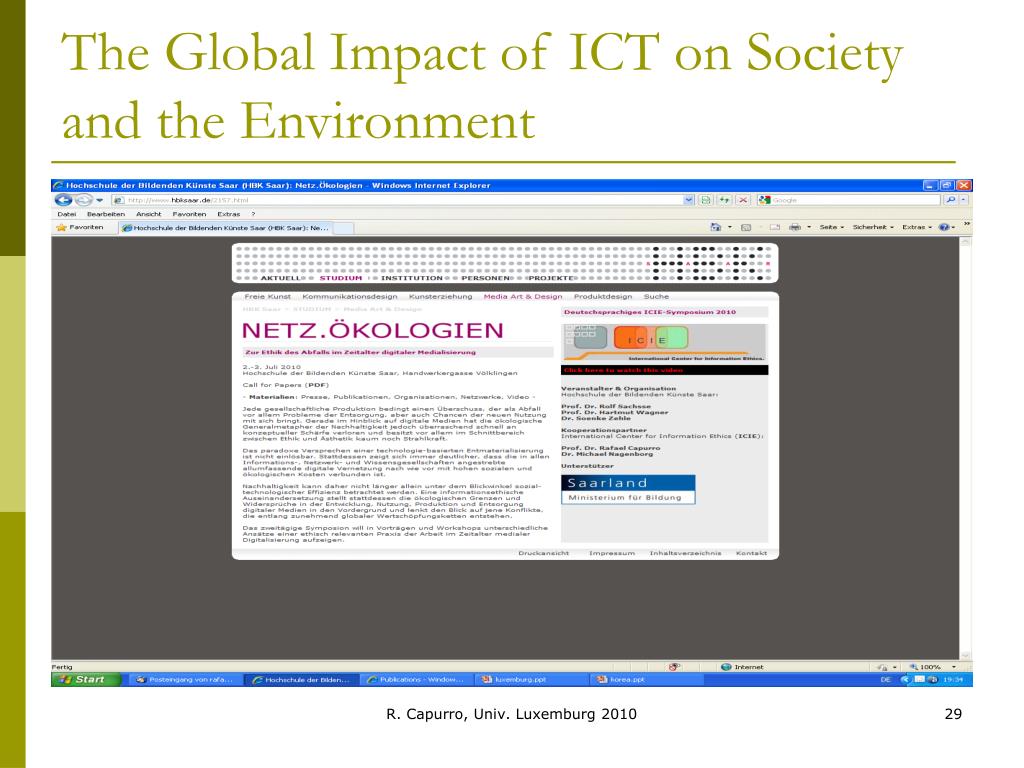
Task: Open the Kunsterziehung submenu link
Action: [x=440, y=296]
